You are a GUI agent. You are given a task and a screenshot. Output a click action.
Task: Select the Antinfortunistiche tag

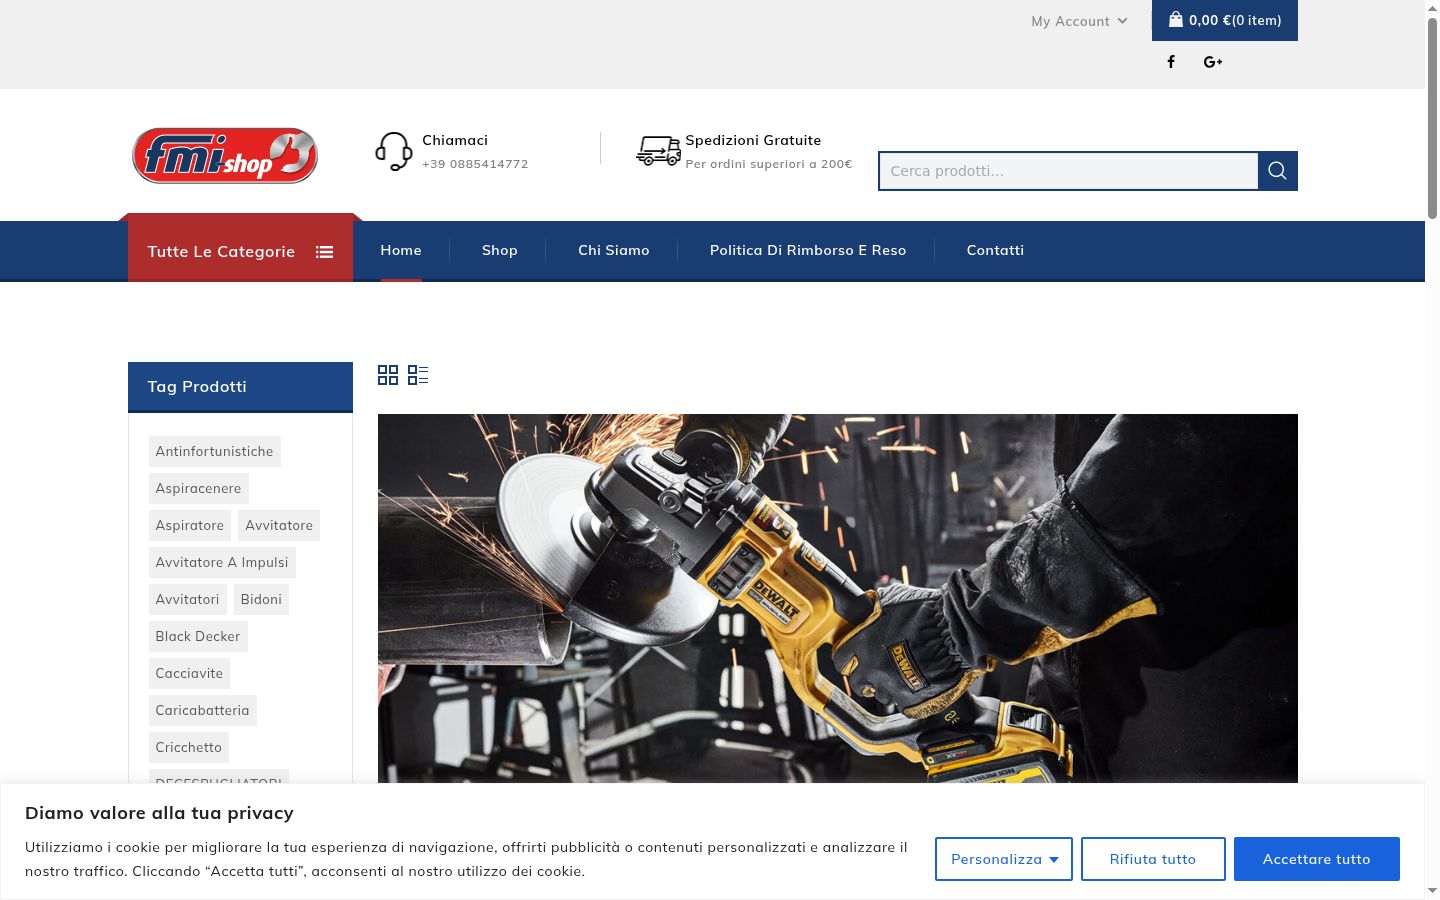214,451
